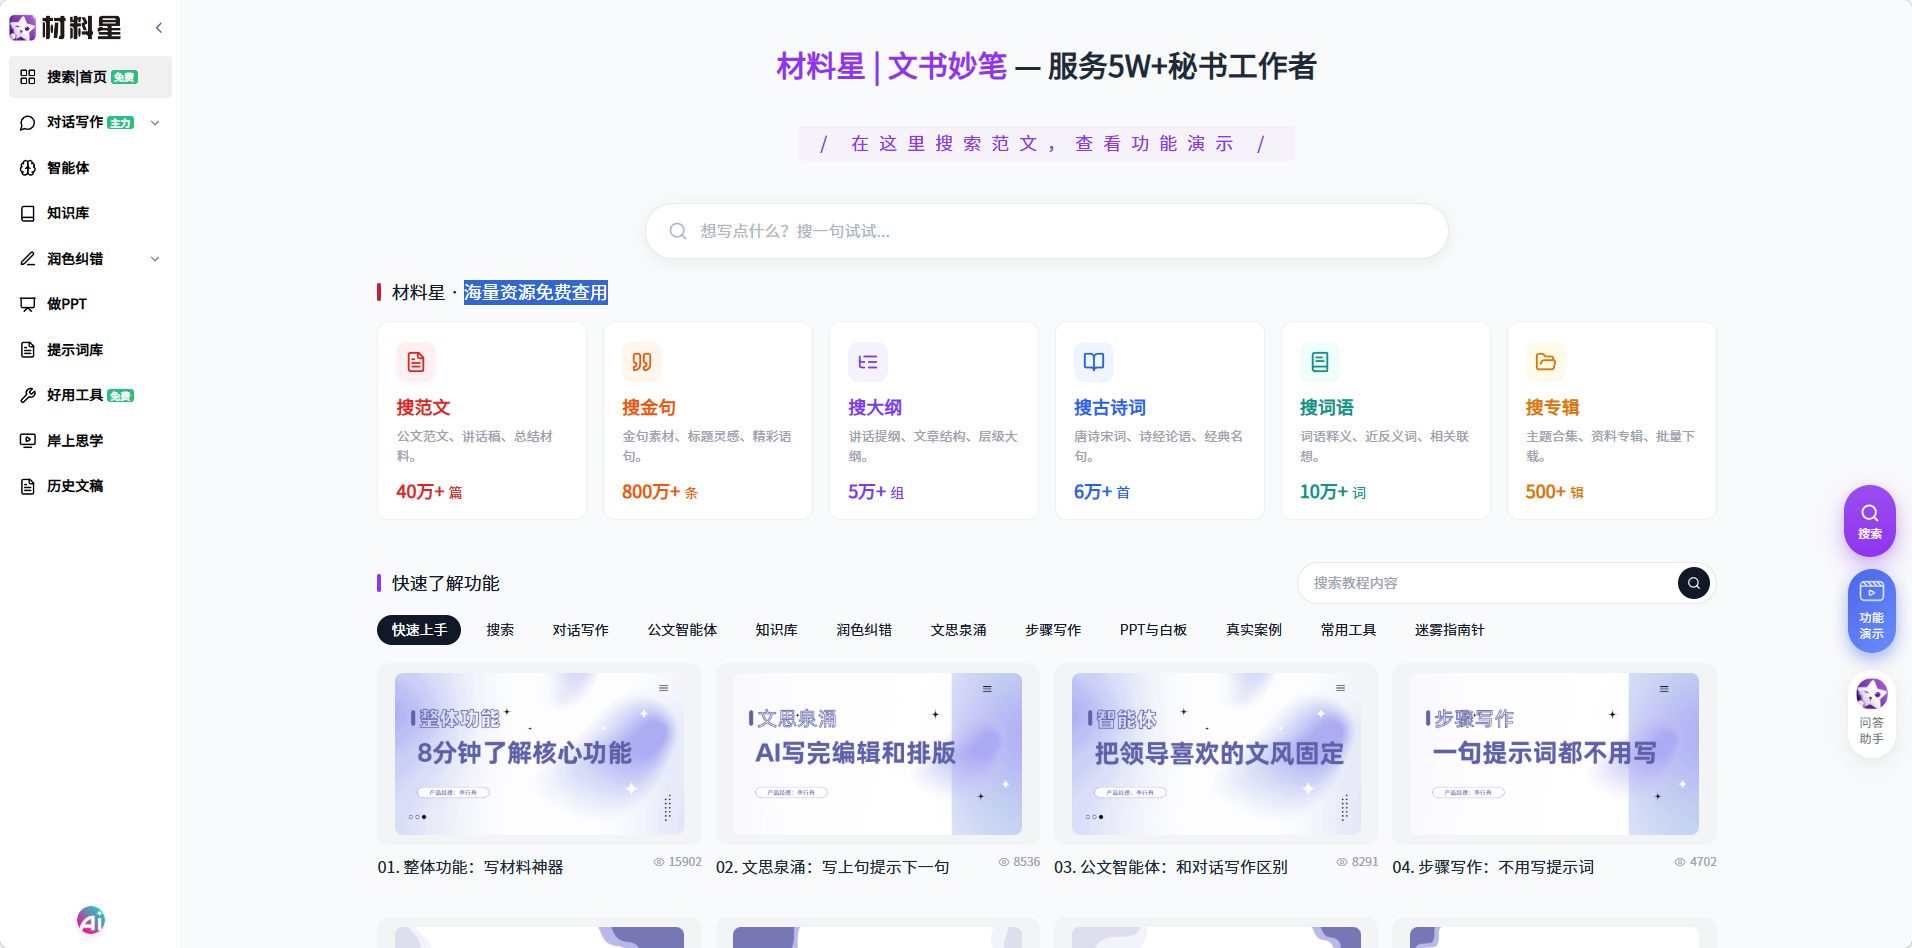Open the 搜古诗词 card
Screen dimensions: 1912x948
tap(1160, 420)
